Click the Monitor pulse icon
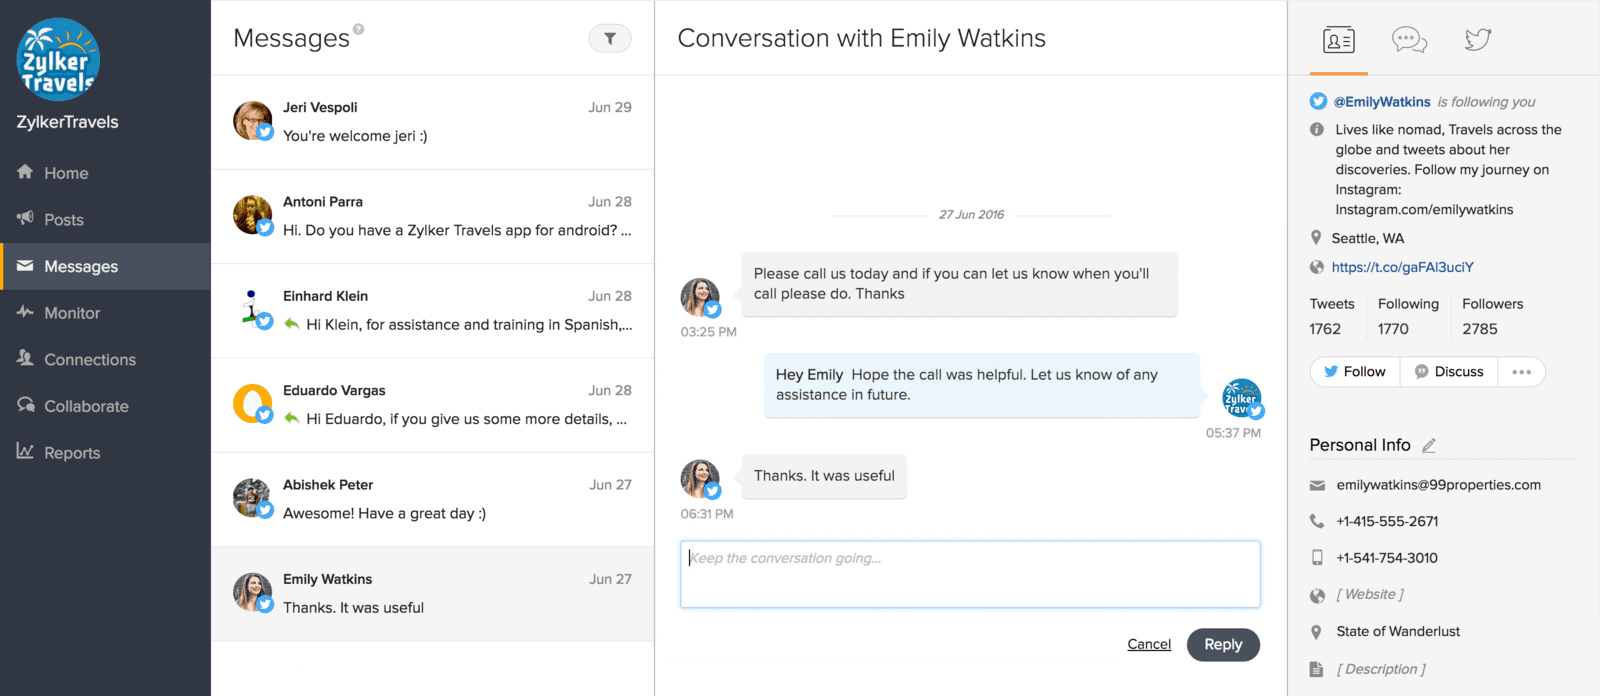 [x=25, y=312]
